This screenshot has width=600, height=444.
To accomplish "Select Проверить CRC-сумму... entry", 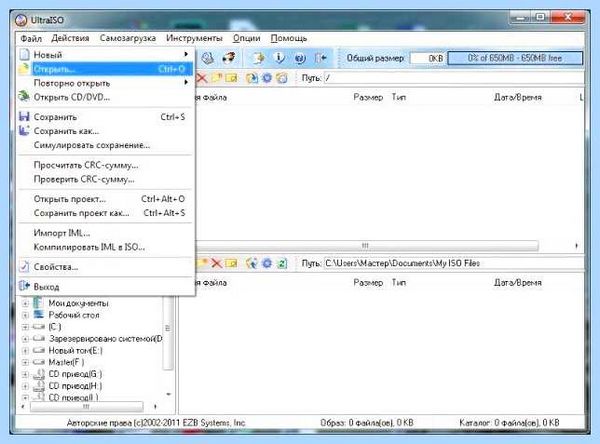I will pos(105,180).
